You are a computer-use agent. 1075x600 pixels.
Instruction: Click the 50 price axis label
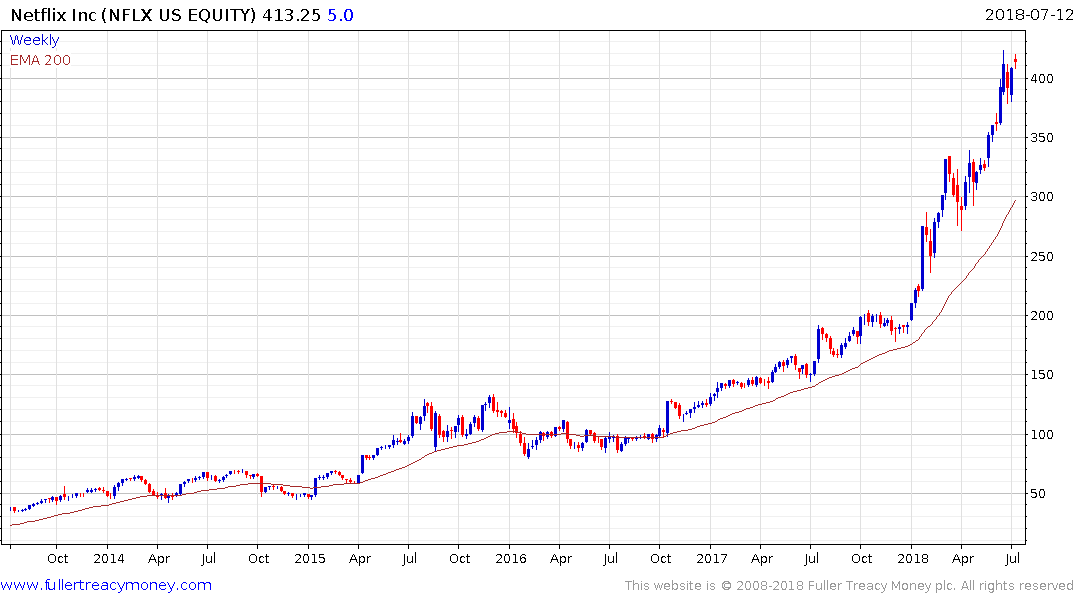(1038, 494)
